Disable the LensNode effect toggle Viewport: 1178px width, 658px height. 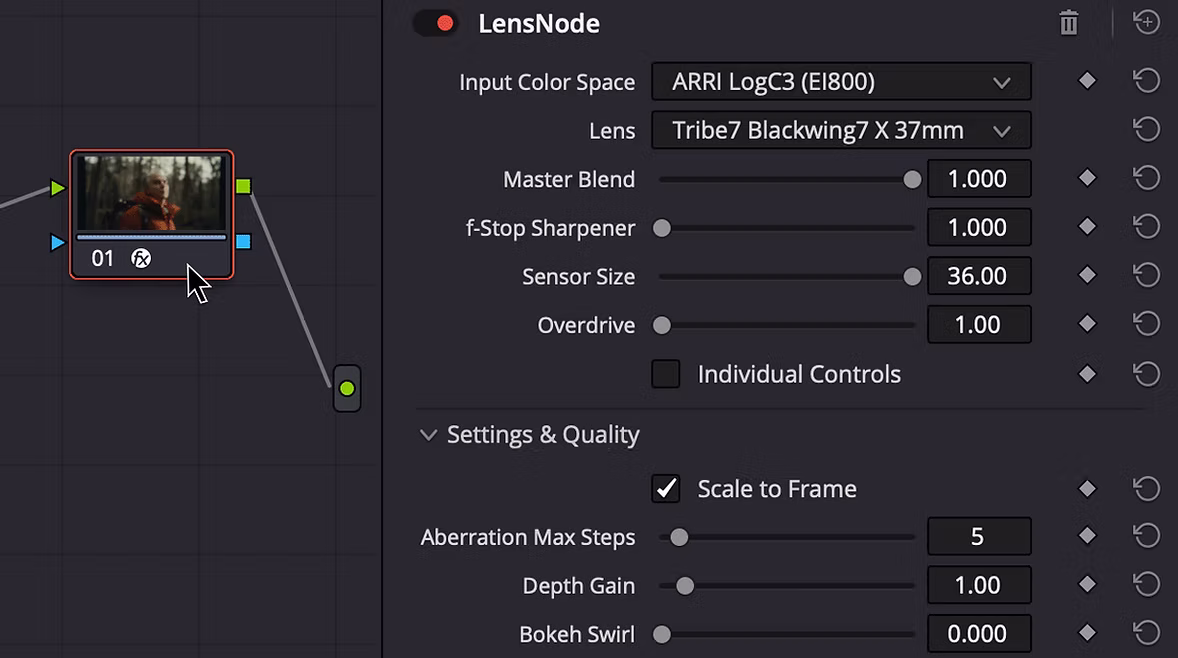pos(437,23)
